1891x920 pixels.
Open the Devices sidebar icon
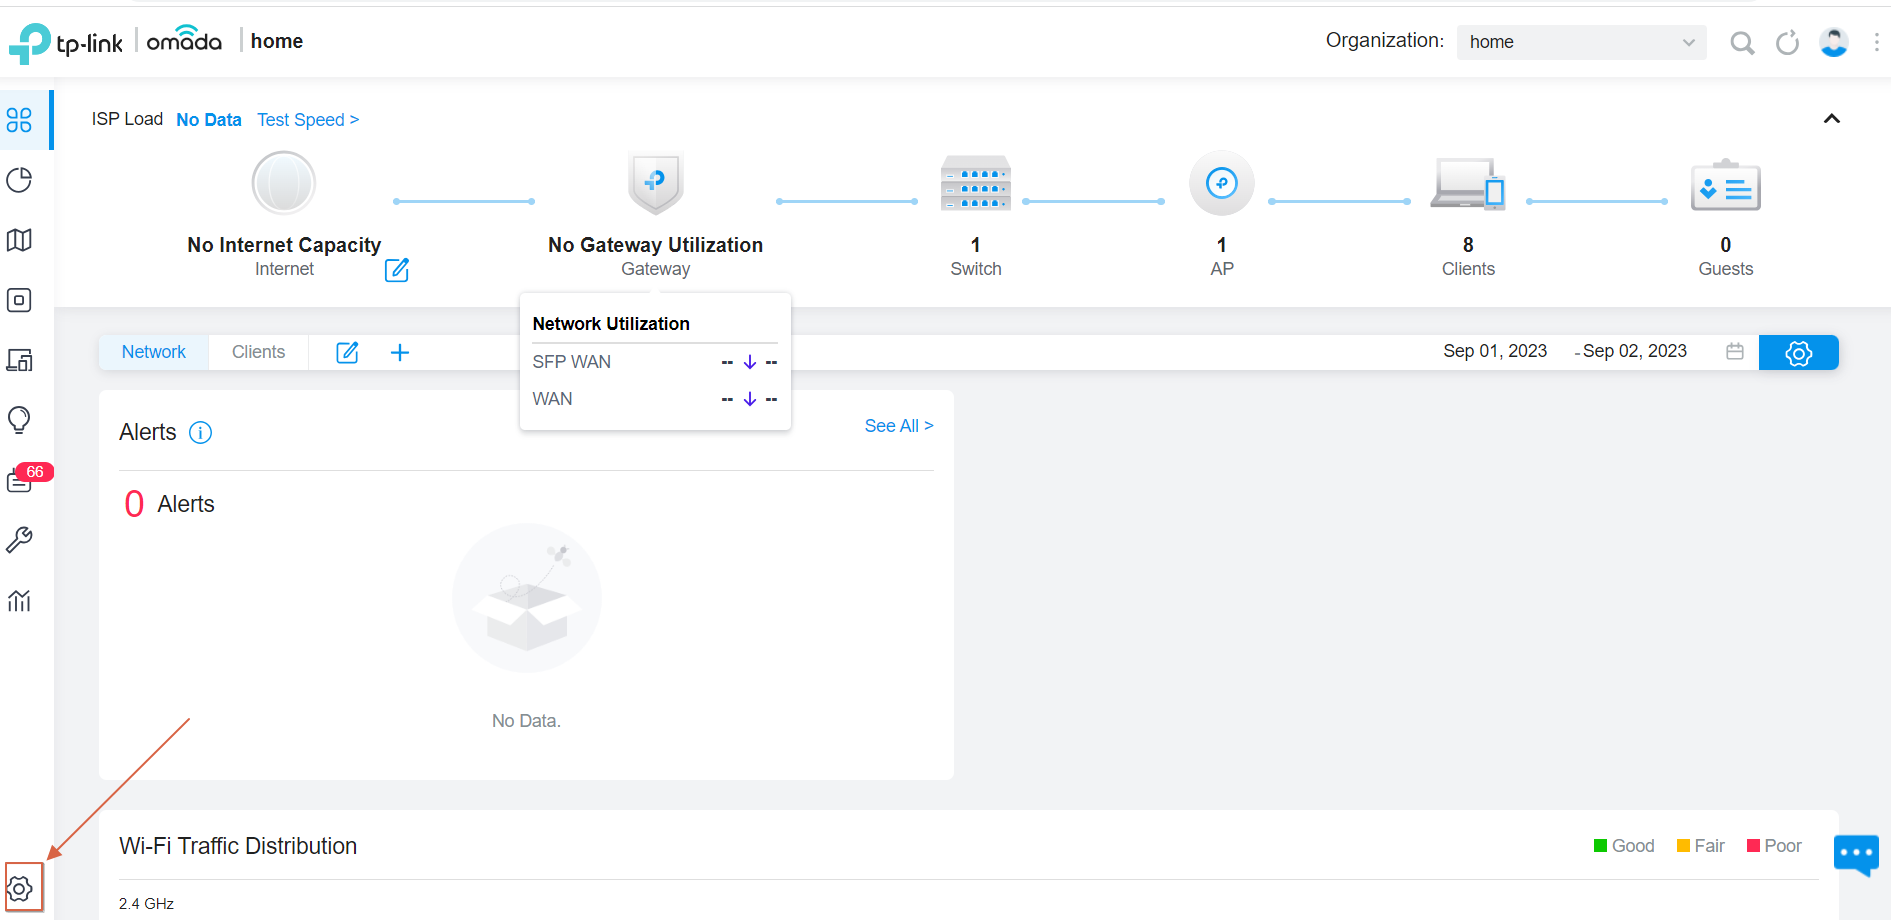(20, 300)
